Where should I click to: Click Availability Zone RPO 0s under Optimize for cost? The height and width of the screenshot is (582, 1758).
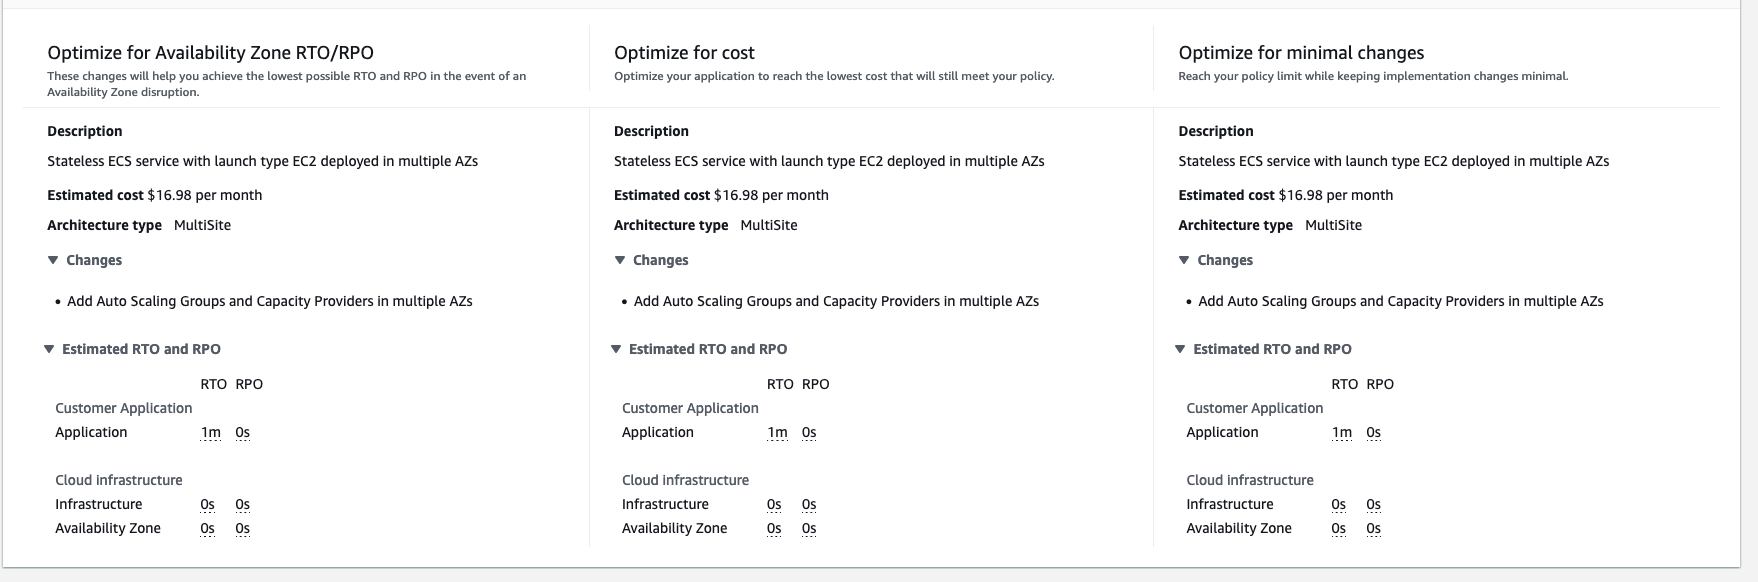tap(808, 528)
